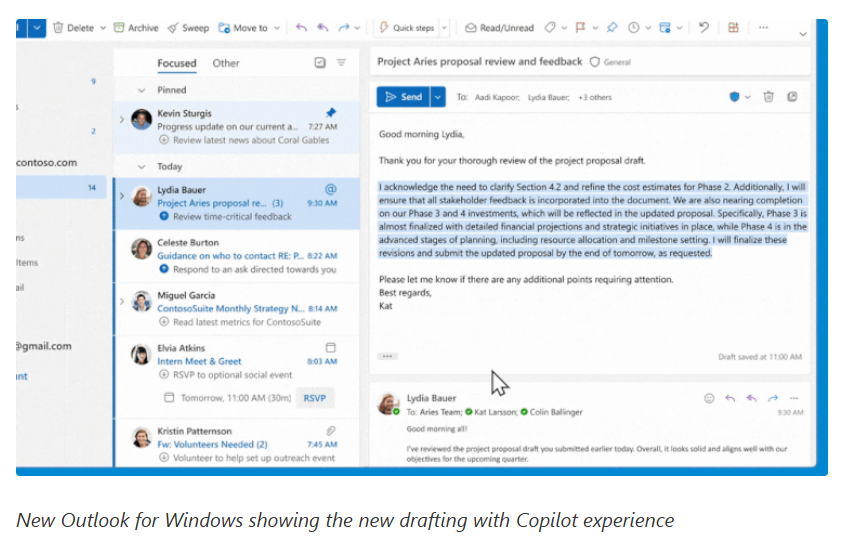Click the emoji reaction icon on Lydia's message
The image size is (841, 545).
[x=709, y=398]
